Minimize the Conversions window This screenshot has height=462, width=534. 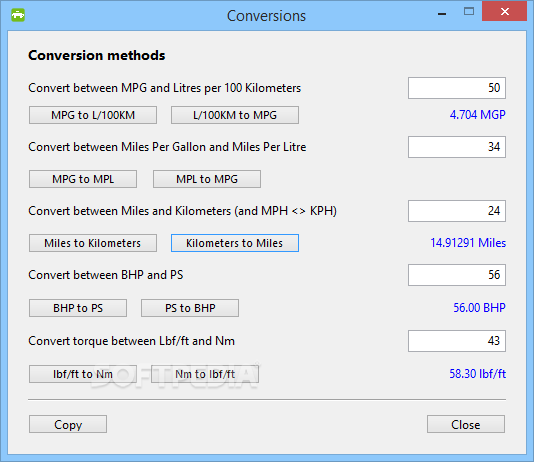pos(442,12)
